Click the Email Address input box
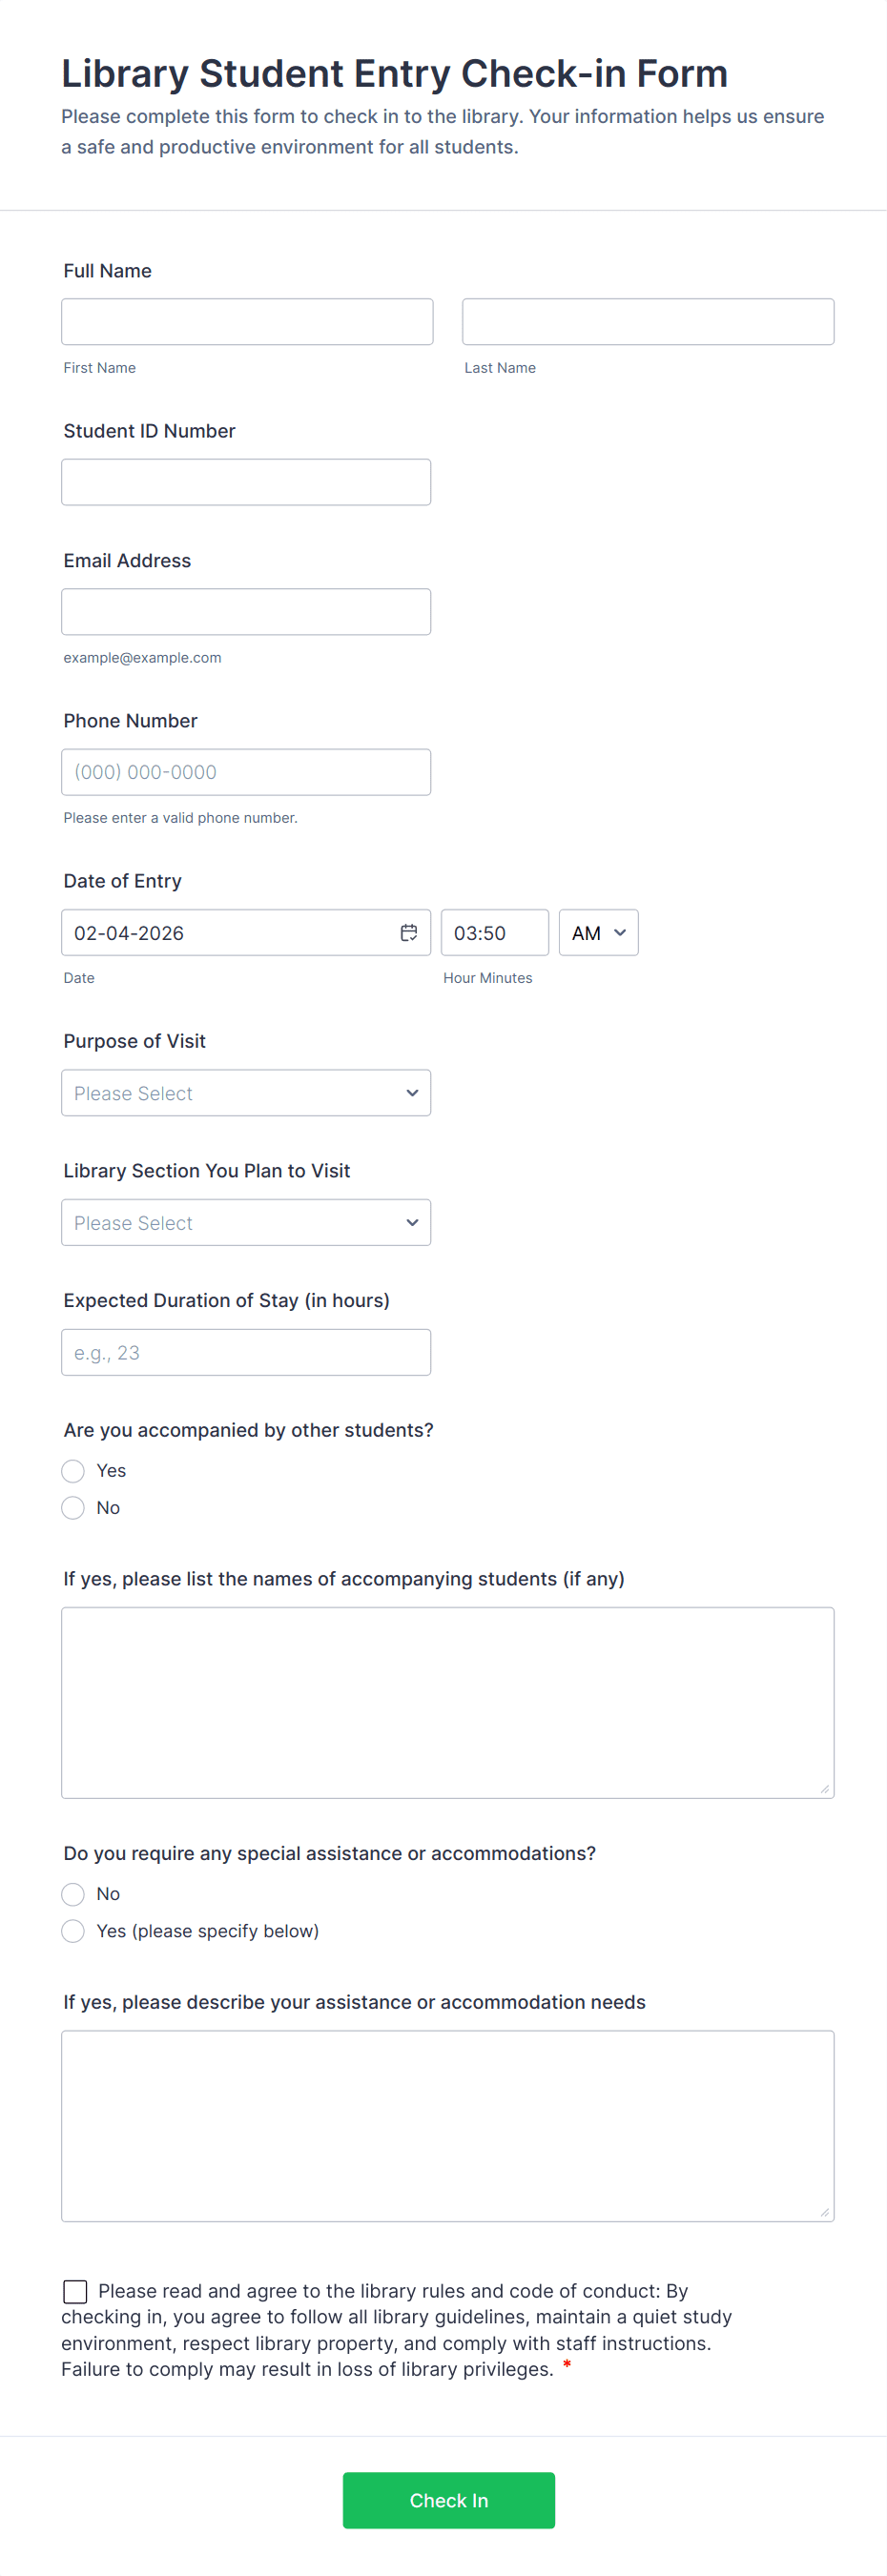Screen dimensions: 887x2576 (246, 612)
